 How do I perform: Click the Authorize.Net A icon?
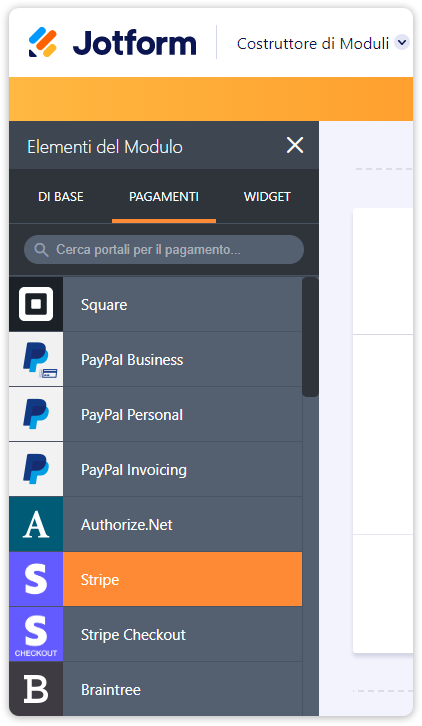[36, 525]
